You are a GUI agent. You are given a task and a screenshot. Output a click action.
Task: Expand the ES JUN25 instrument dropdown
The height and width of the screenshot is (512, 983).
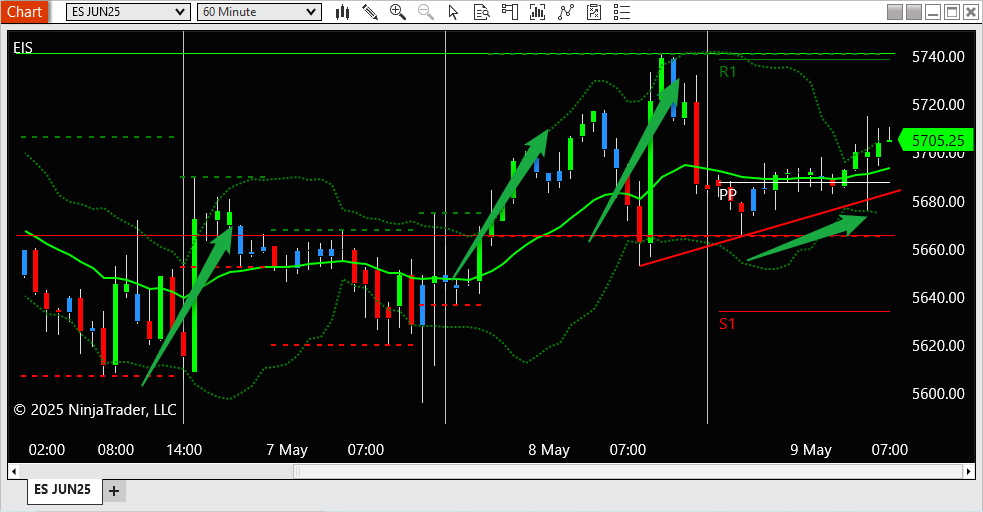coord(128,12)
